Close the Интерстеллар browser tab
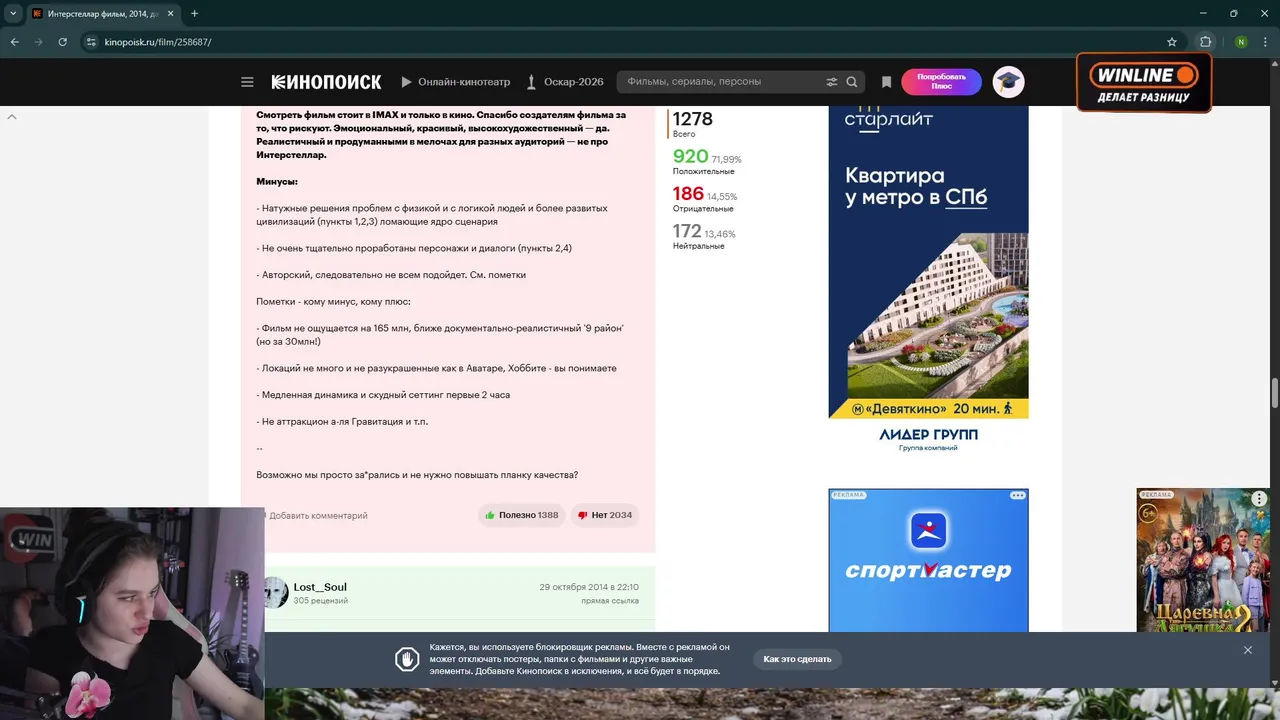This screenshot has width=1280, height=720. point(169,13)
